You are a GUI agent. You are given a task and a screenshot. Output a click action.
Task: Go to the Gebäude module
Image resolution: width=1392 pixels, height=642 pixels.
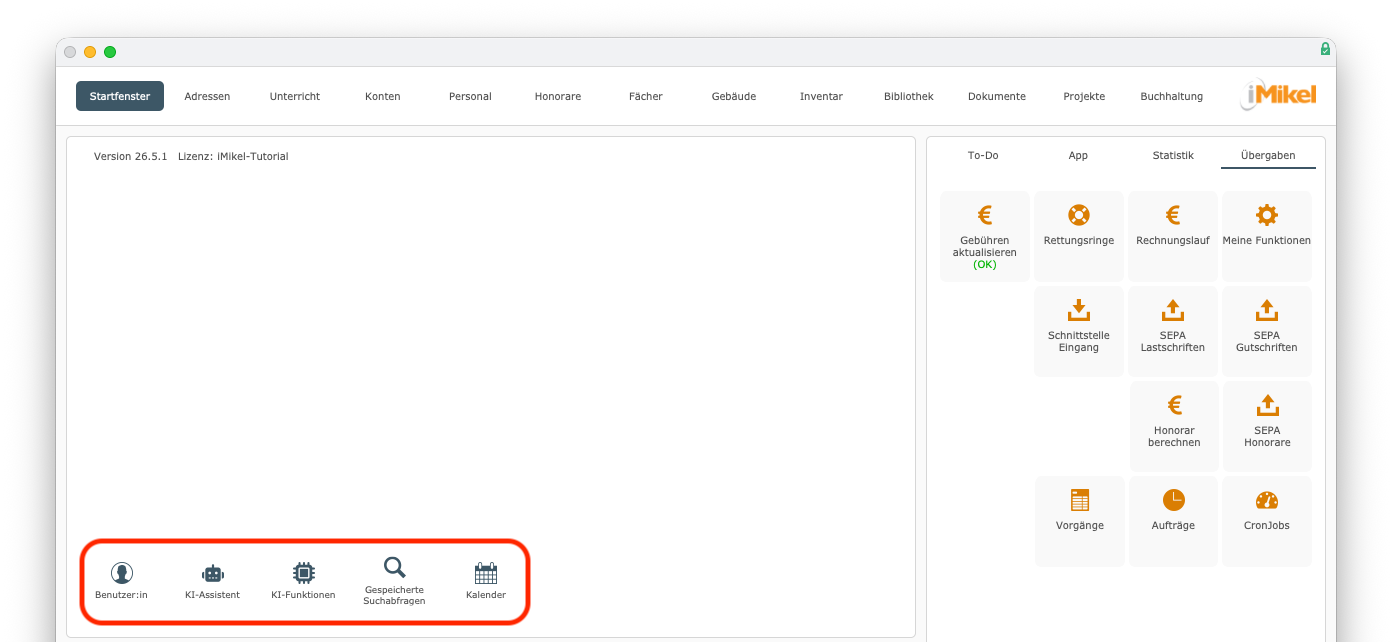coord(734,96)
